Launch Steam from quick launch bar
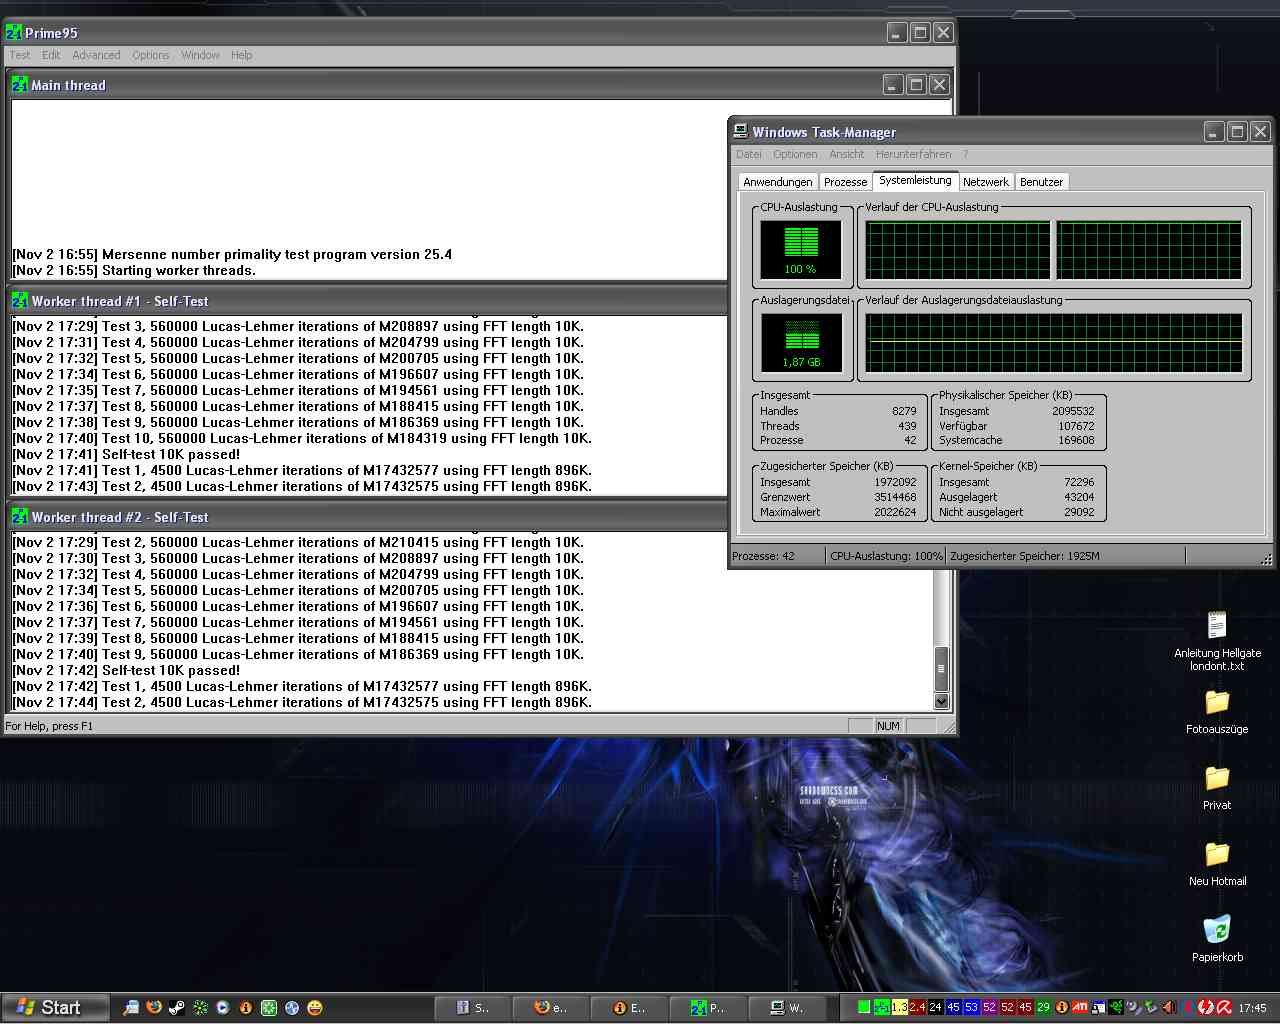 pyautogui.click(x=176, y=1007)
